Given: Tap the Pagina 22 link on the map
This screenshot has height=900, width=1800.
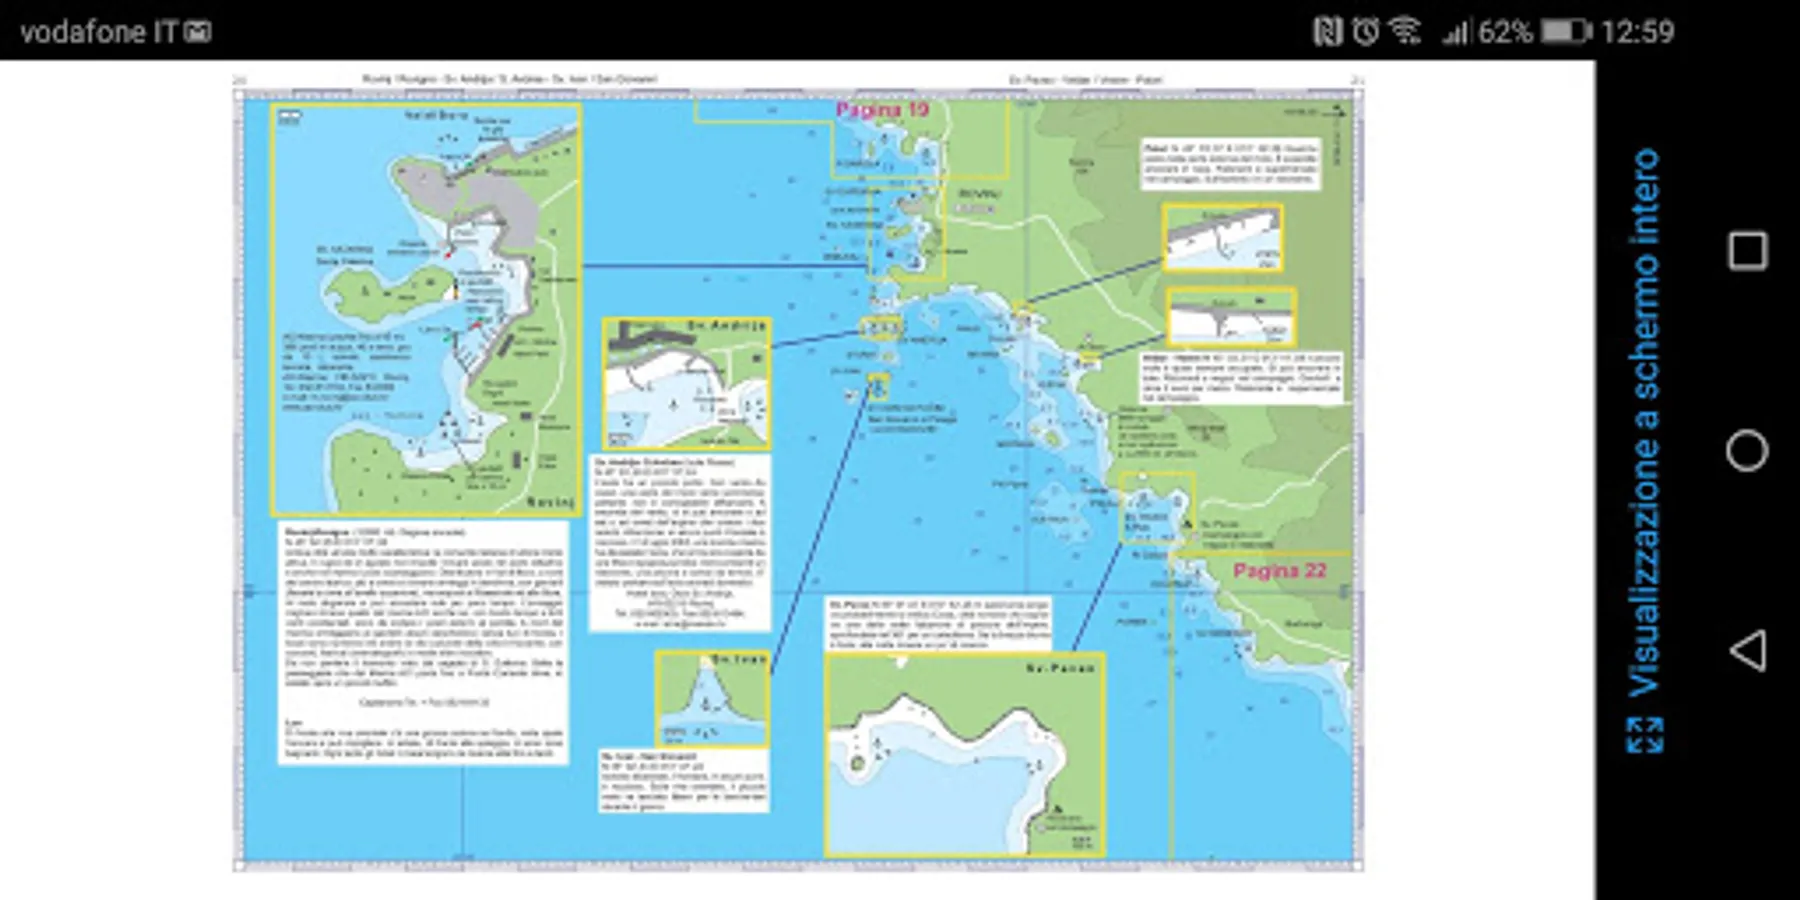Looking at the screenshot, I should 1279,571.
